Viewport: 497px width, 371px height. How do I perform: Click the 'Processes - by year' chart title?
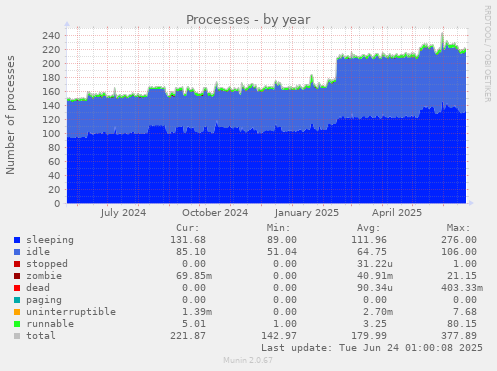pyautogui.click(x=248, y=20)
